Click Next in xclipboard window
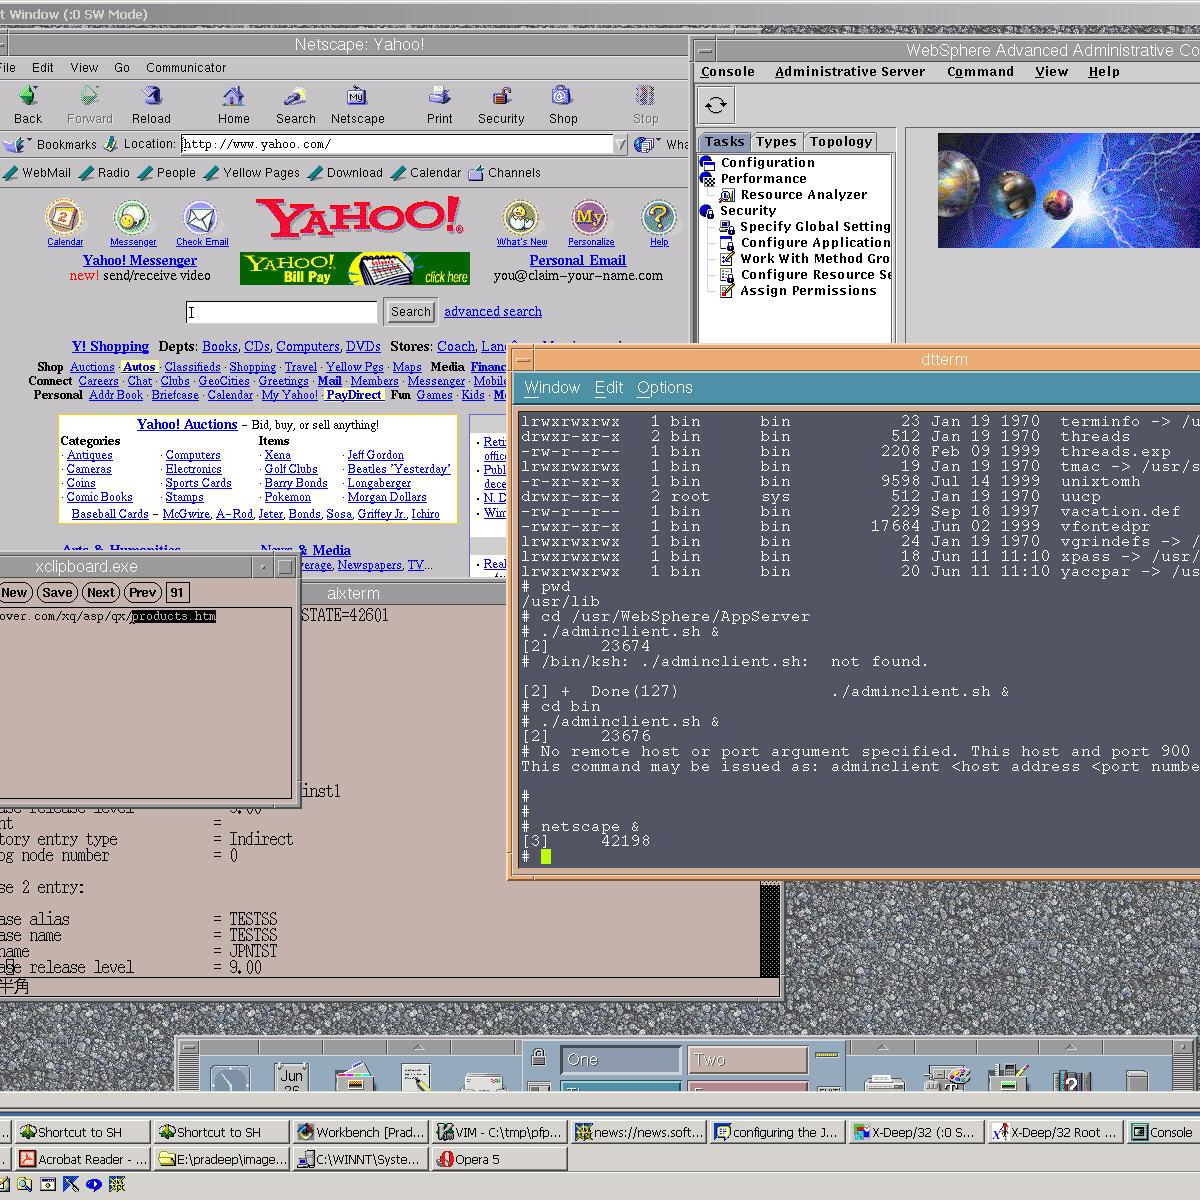The width and height of the screenshot is (1200, 1200). (101, 592)
